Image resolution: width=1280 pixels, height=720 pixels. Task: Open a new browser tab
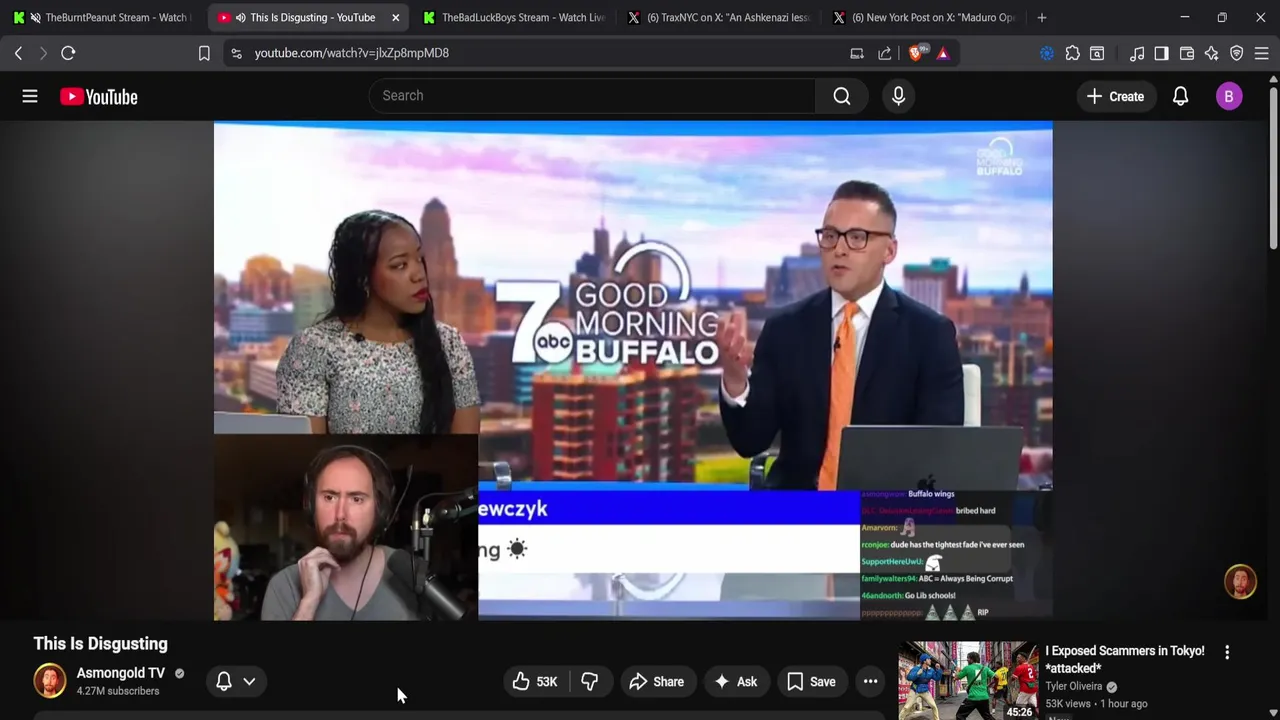click(1042, 17)
